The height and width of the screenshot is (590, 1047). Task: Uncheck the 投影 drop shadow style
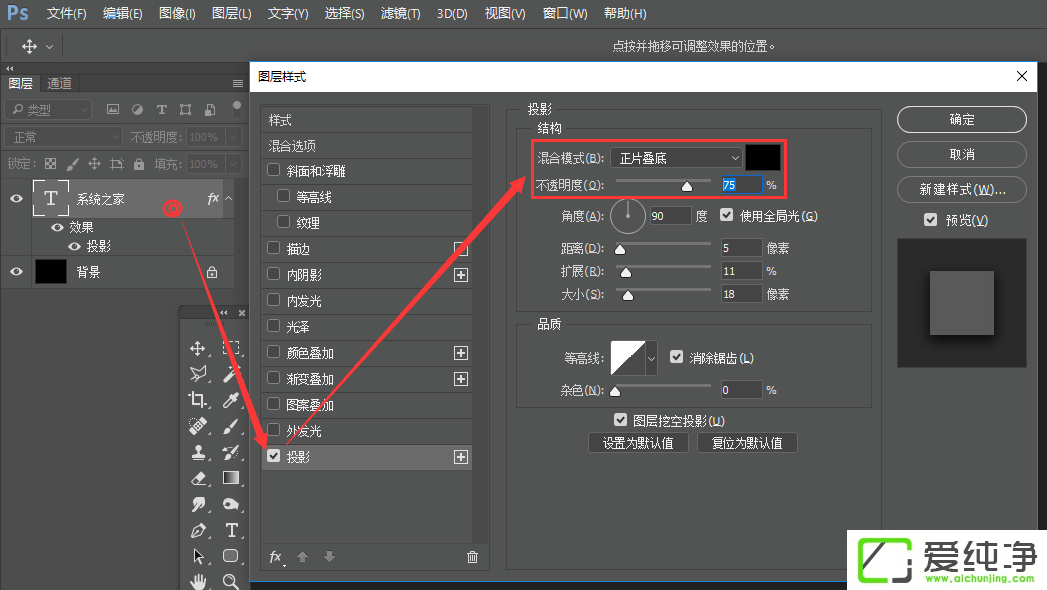(274, 456)
